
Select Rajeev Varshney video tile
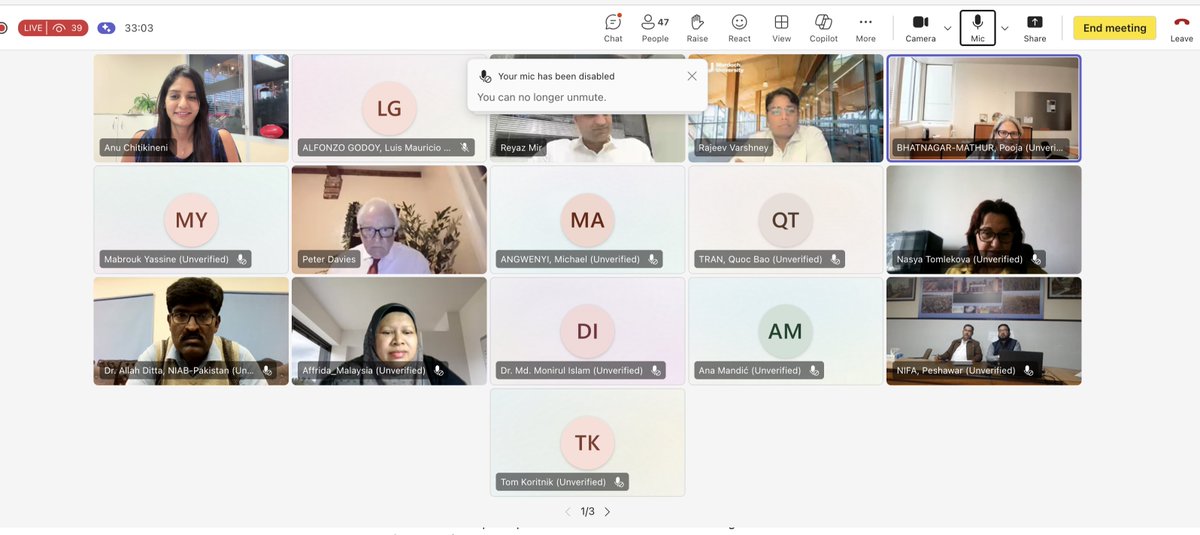tap(786, 108)
